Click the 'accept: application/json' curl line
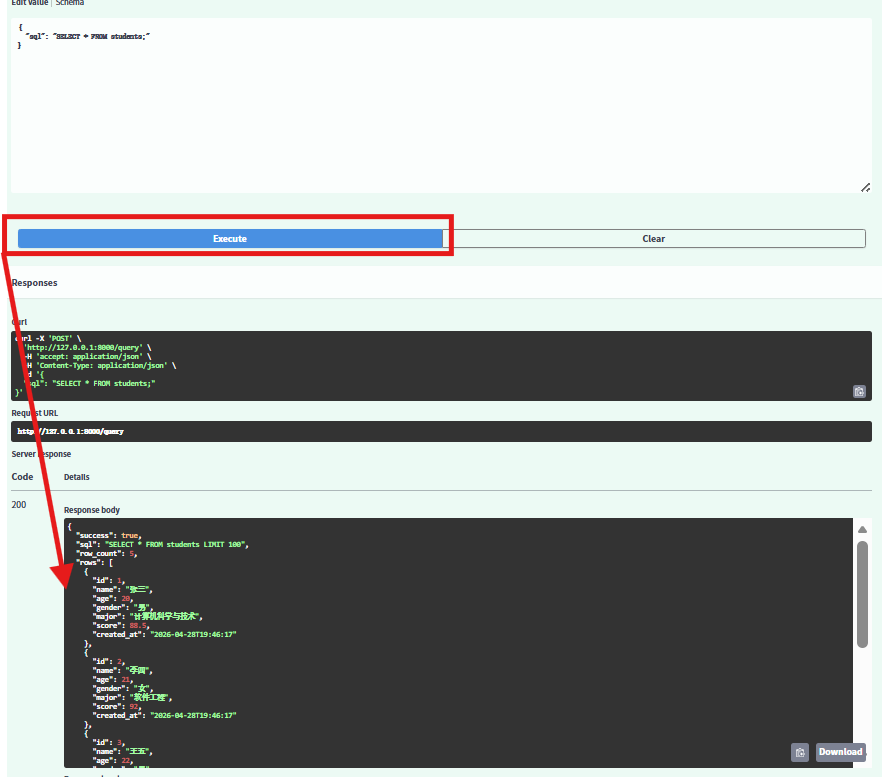 (88, 357)
